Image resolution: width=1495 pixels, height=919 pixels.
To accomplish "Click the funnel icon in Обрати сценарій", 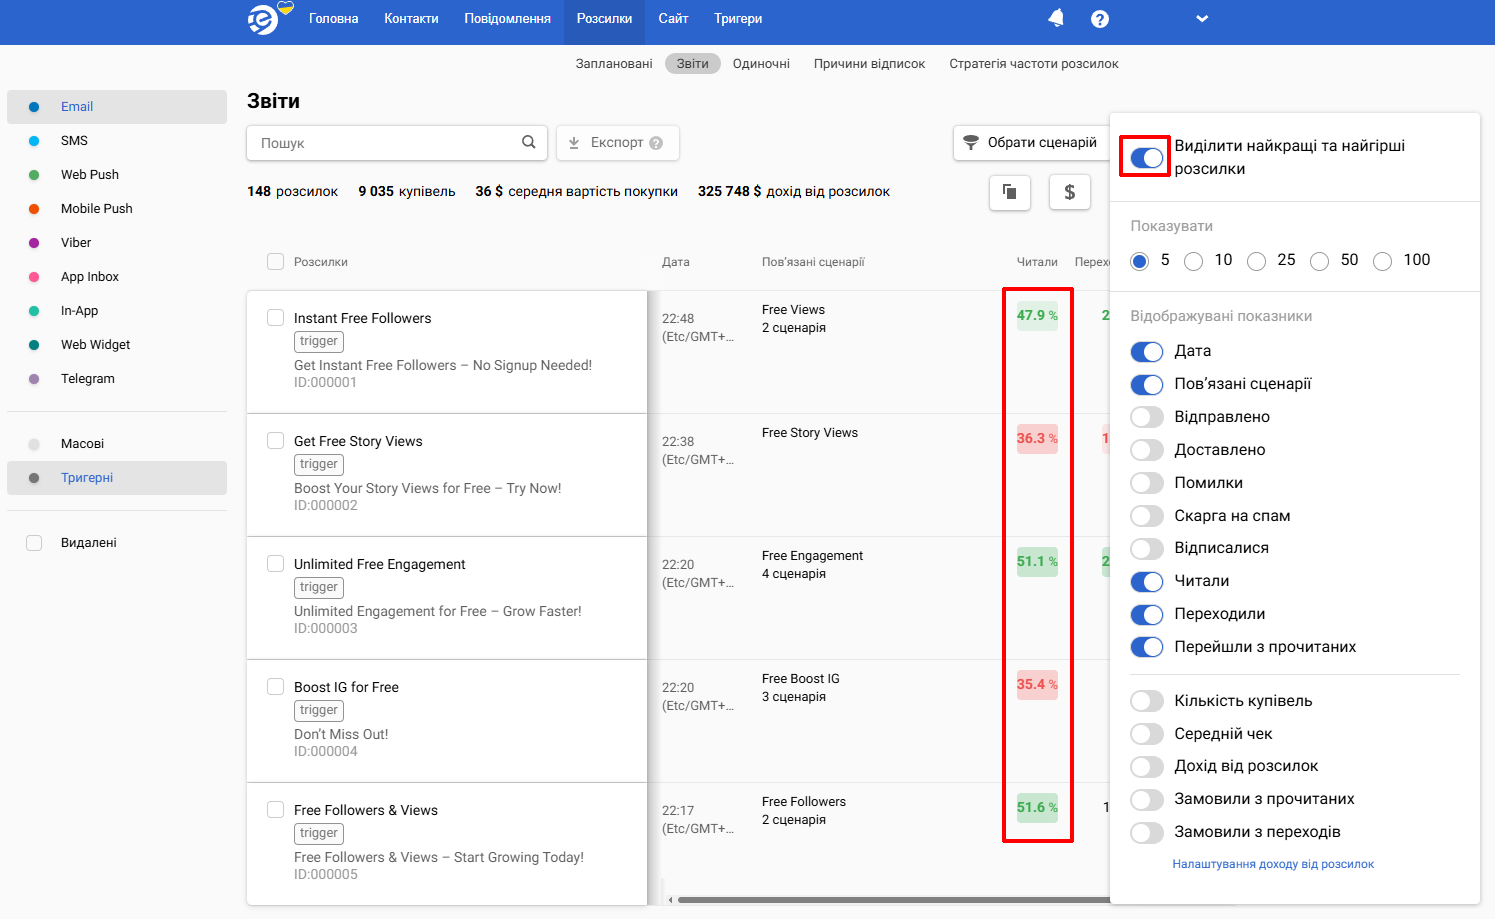I will [x=970, y=143].
